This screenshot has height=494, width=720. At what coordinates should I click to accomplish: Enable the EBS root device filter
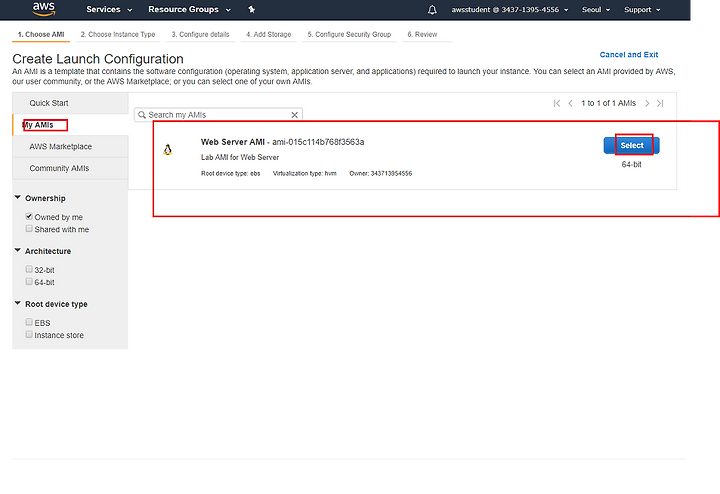tap(29, 322)
